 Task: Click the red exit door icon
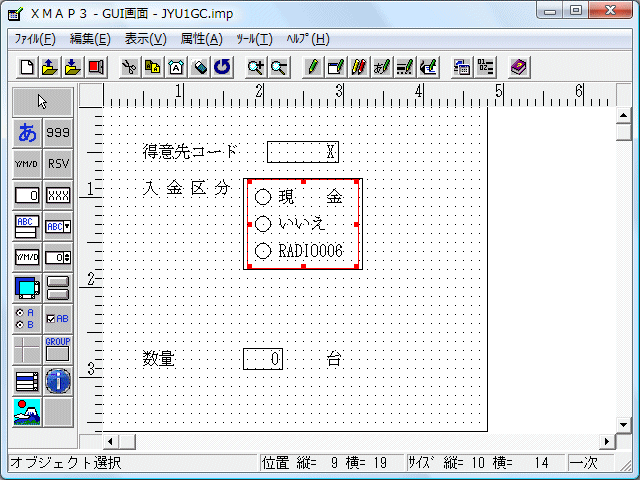96,67
